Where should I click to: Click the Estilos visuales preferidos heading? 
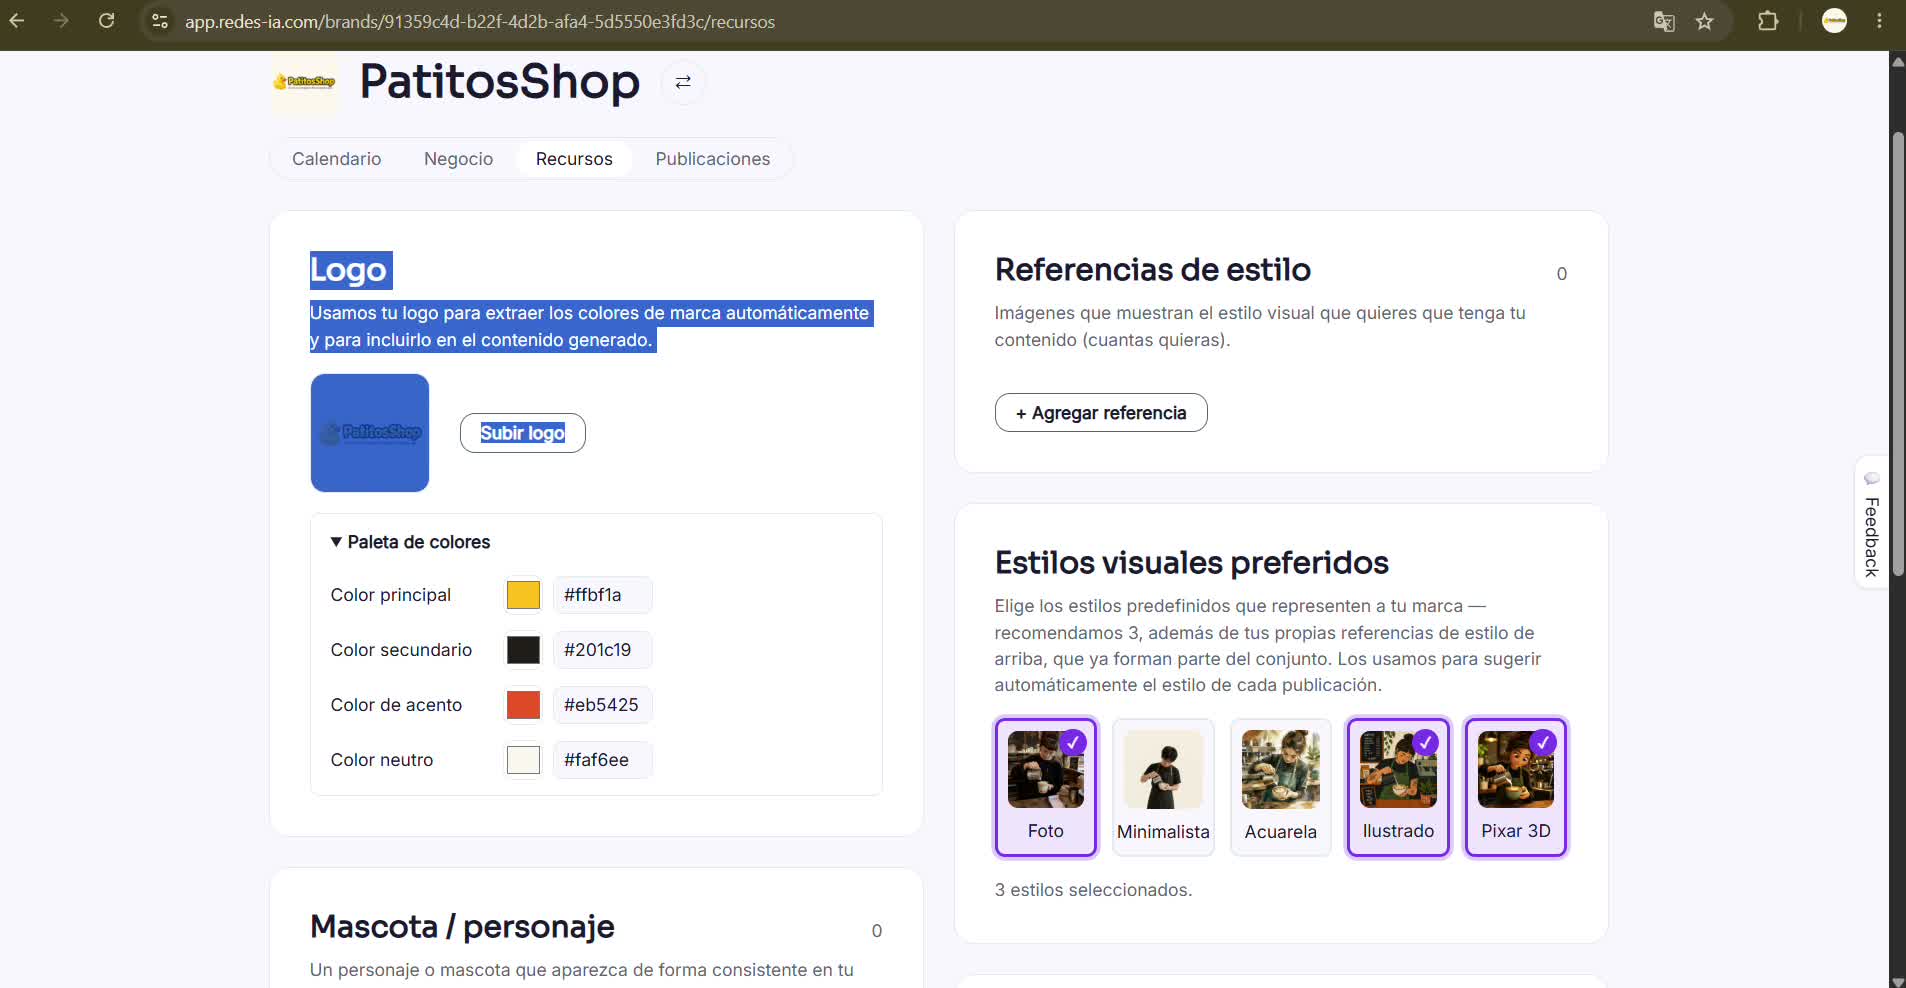point(1192,563)
